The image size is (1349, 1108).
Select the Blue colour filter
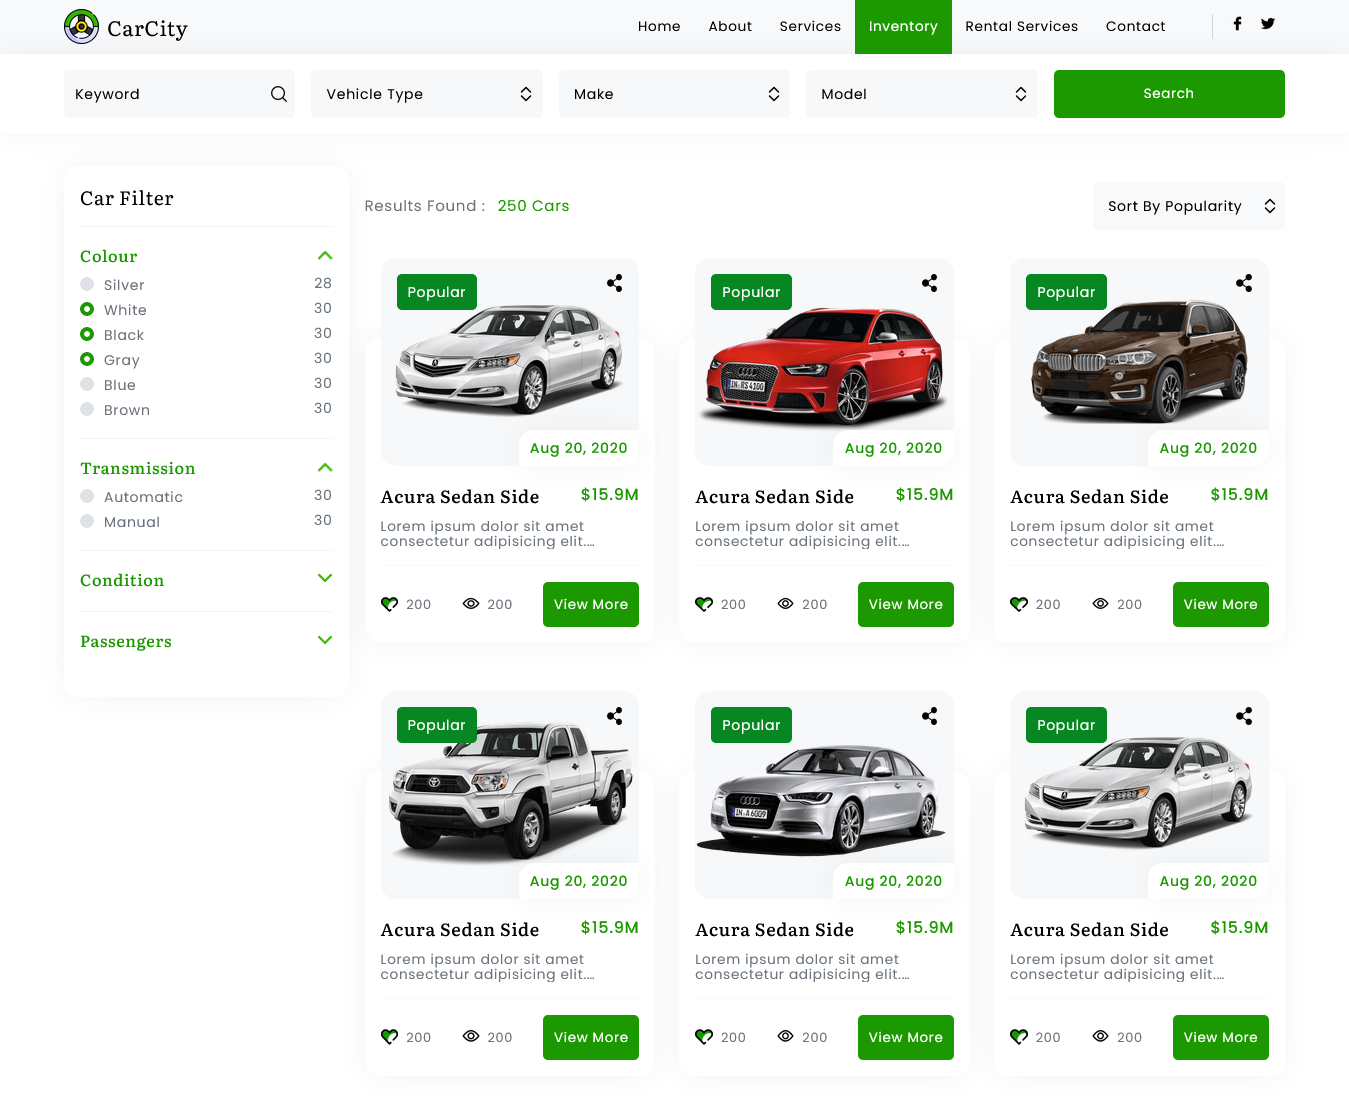[87, 384]
